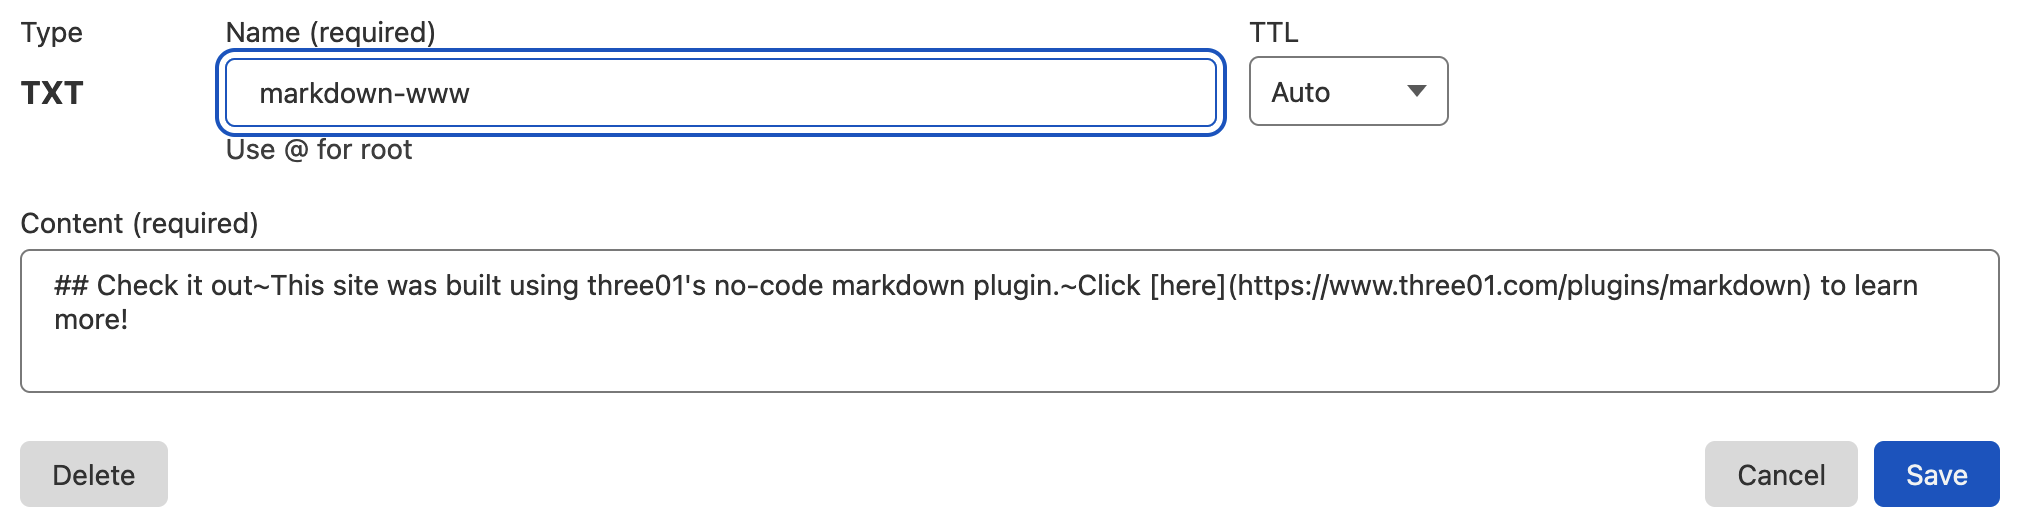Viewport: 2030px width, 526px height.
Task: Click the "Use @ for root" hint
Action: click(x=319, y=150)
